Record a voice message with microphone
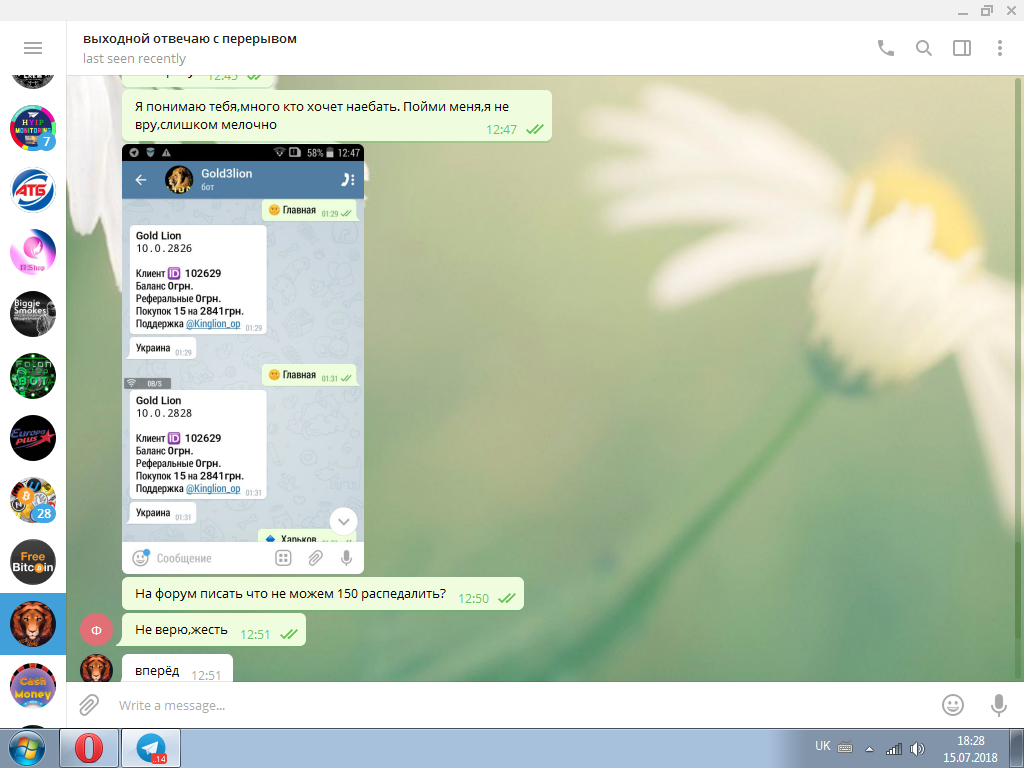The image size is (1024, 768). coord(999,705)
